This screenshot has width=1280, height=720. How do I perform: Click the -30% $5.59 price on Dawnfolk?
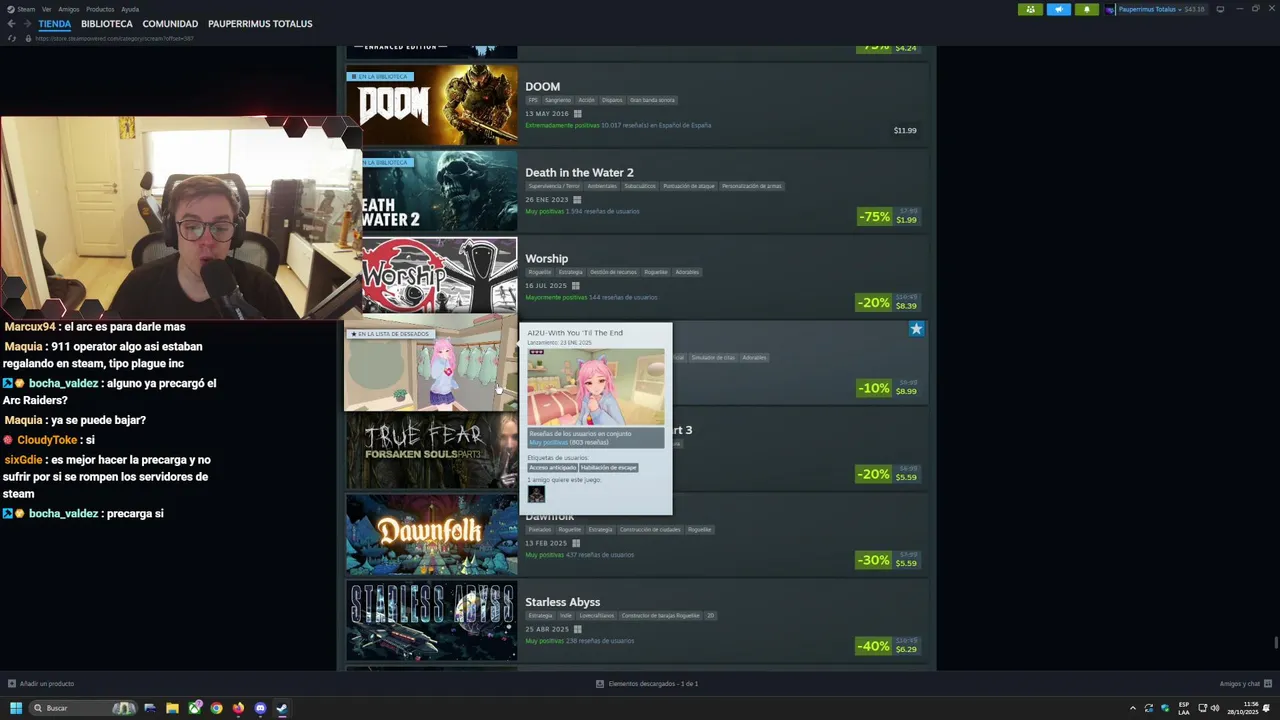pos(889,560)
